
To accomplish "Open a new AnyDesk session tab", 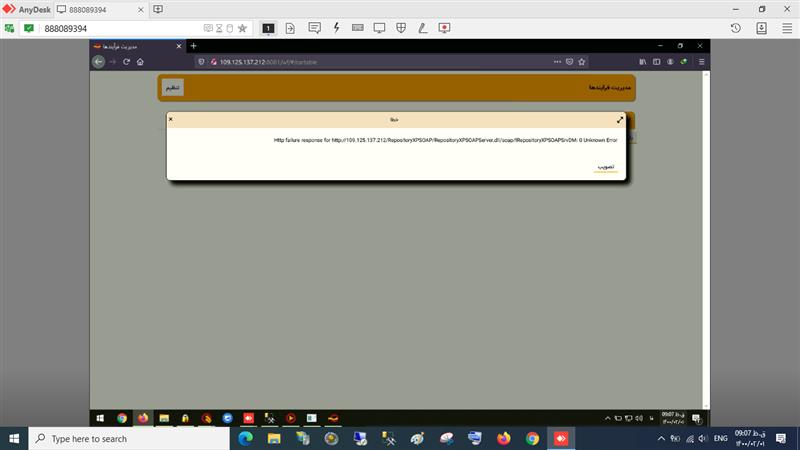I will (157, 9).
